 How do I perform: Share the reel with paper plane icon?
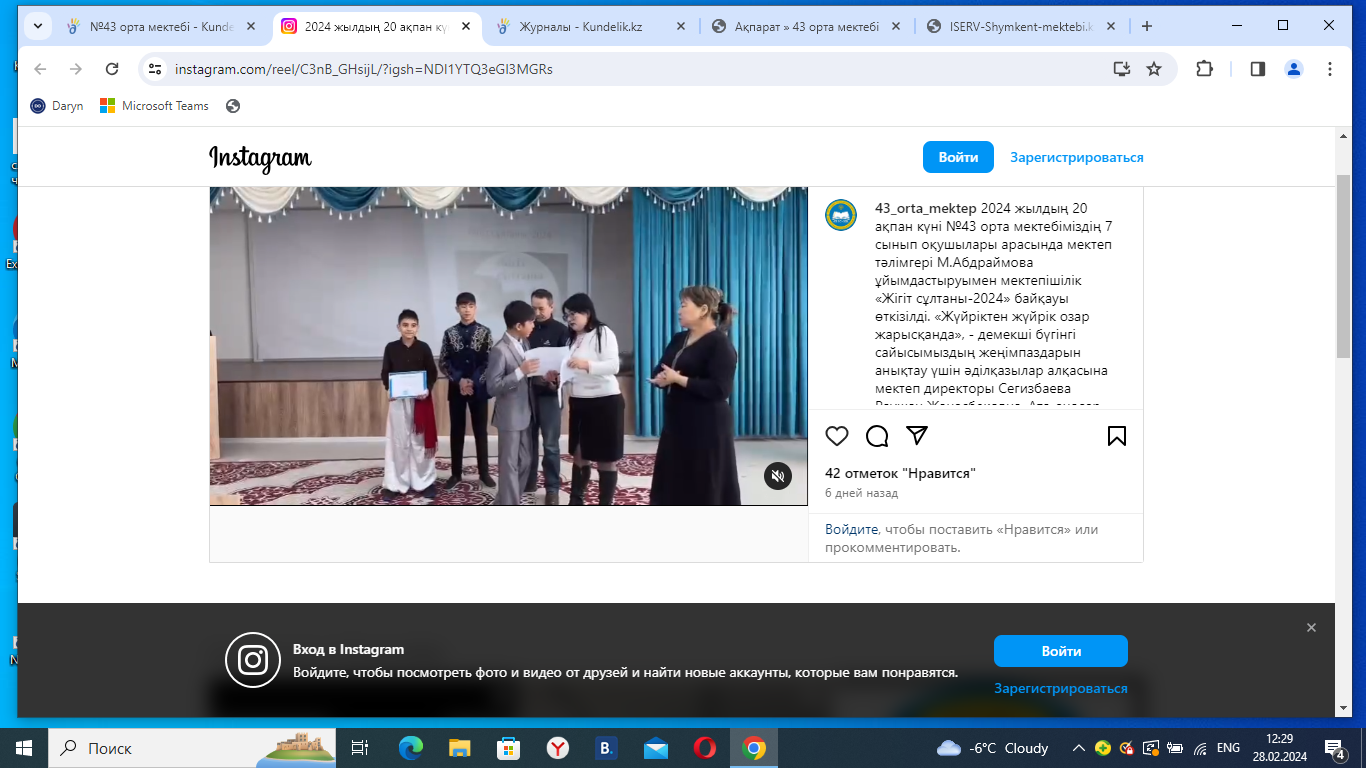[x=917, y=436]
